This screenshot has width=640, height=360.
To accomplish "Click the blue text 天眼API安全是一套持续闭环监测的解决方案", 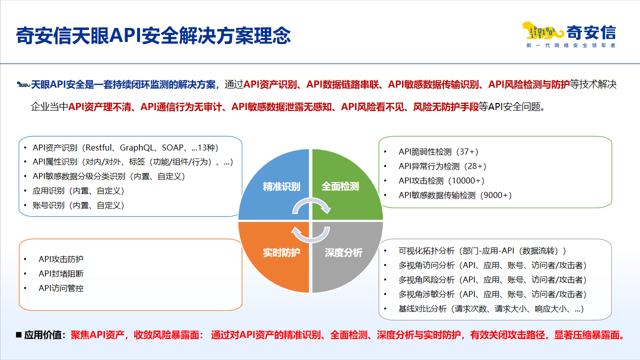I will pos(123,84).
